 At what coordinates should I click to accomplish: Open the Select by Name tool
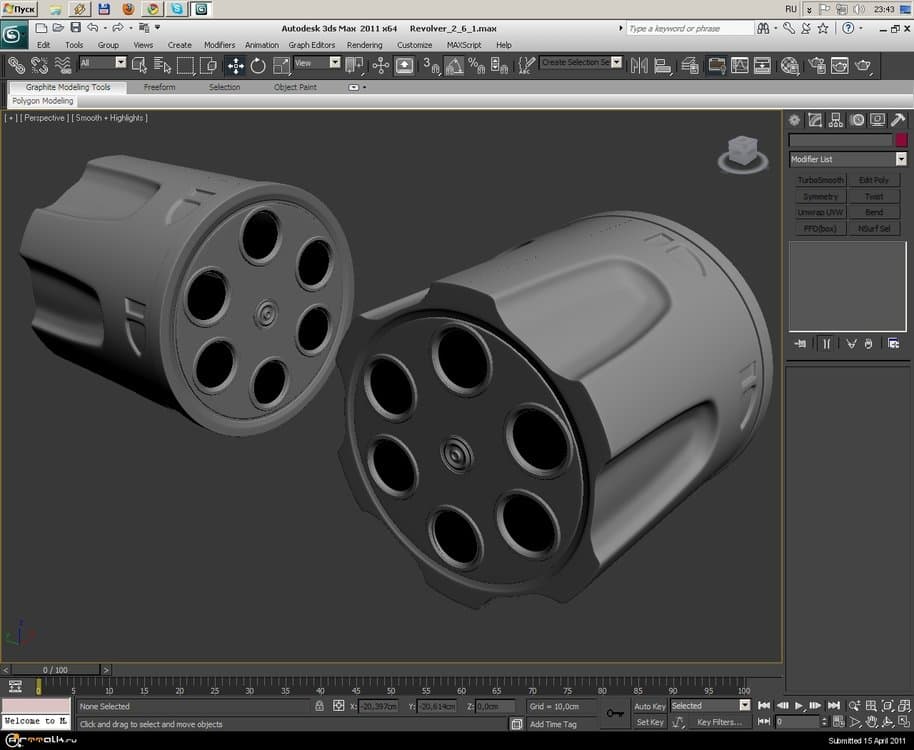coord(161,66)
